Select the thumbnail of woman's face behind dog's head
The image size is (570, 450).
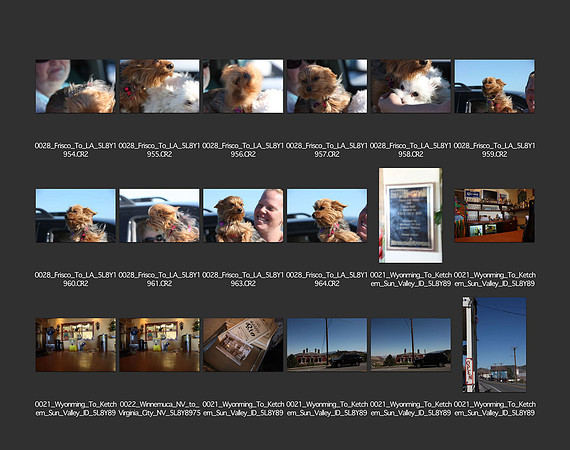point(76,86)
